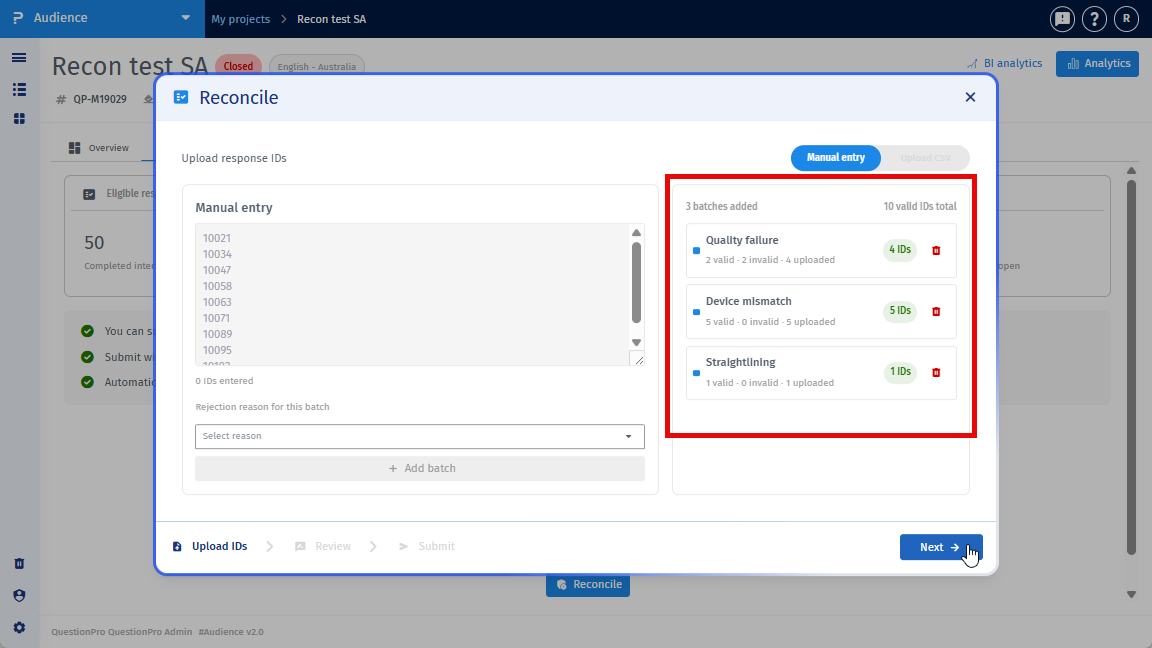Click the text area scroll down arrow
The width and height of the screenshot is (1152, 648).
click(x=636, y=343)
